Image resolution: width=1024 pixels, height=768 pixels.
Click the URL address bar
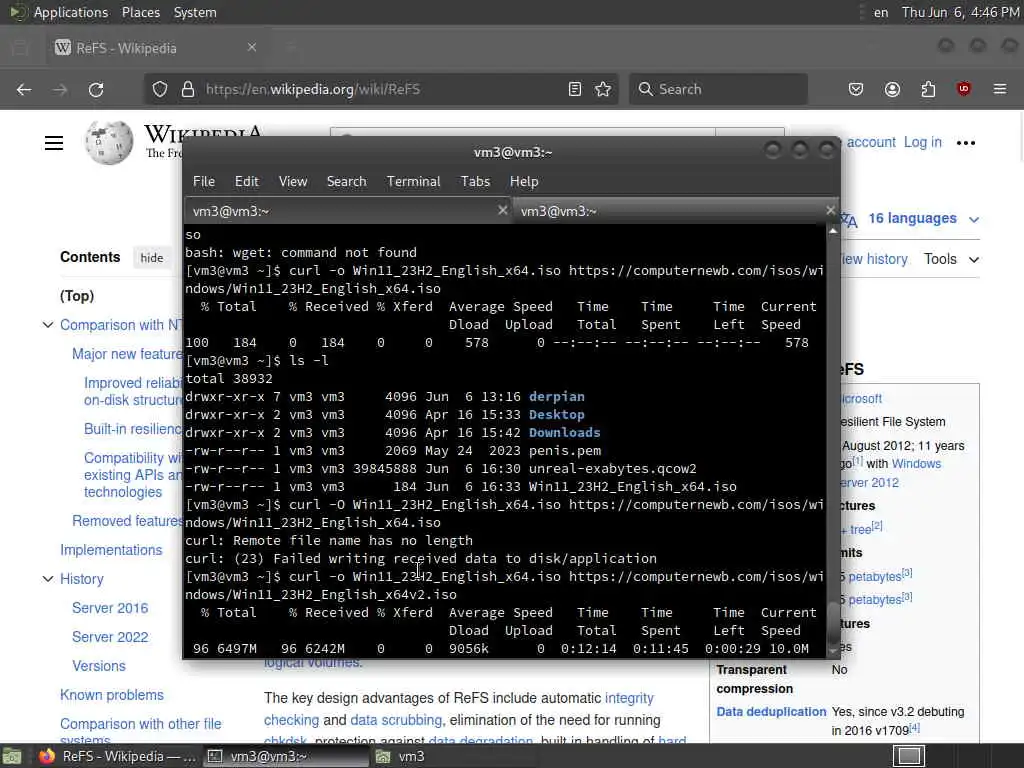pos(379,89)
